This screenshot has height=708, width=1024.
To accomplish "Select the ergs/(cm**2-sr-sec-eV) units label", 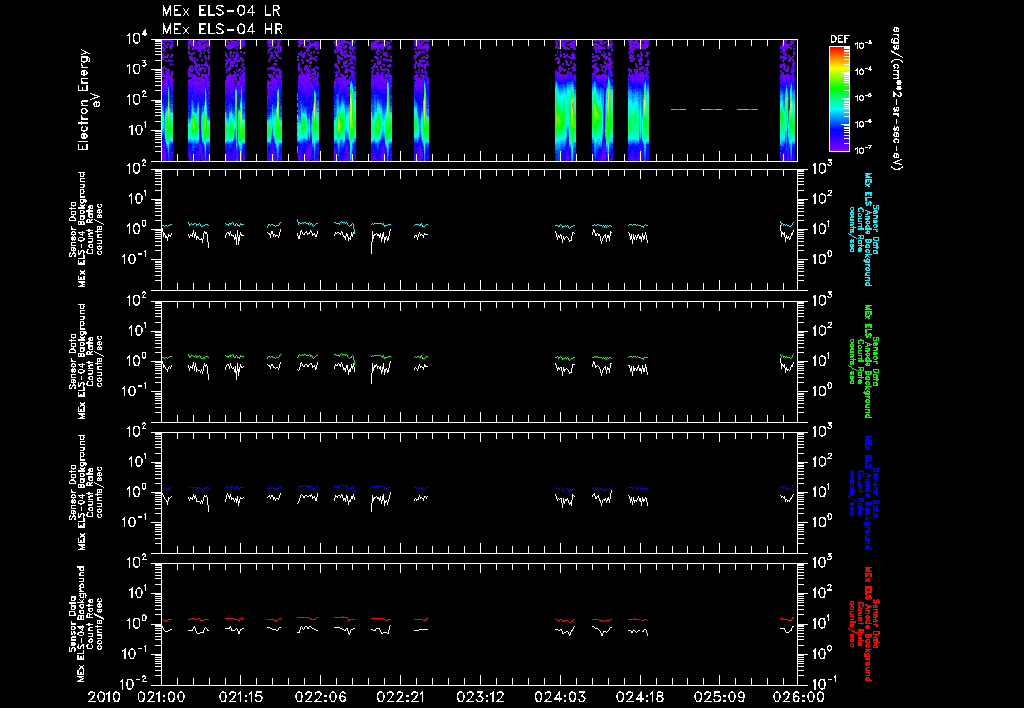I will pos(896,99).
